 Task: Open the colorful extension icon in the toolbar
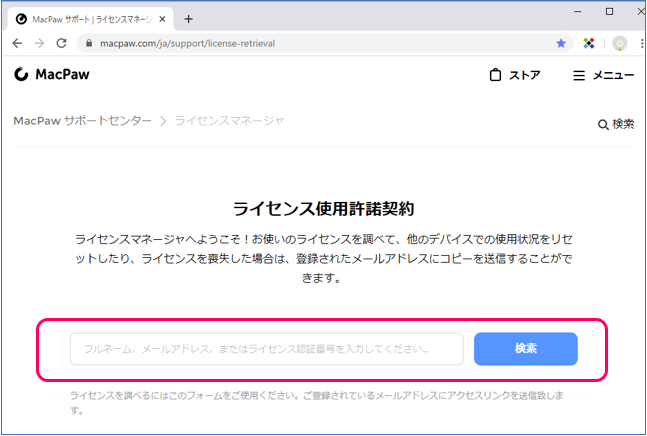tap(589, 43)
